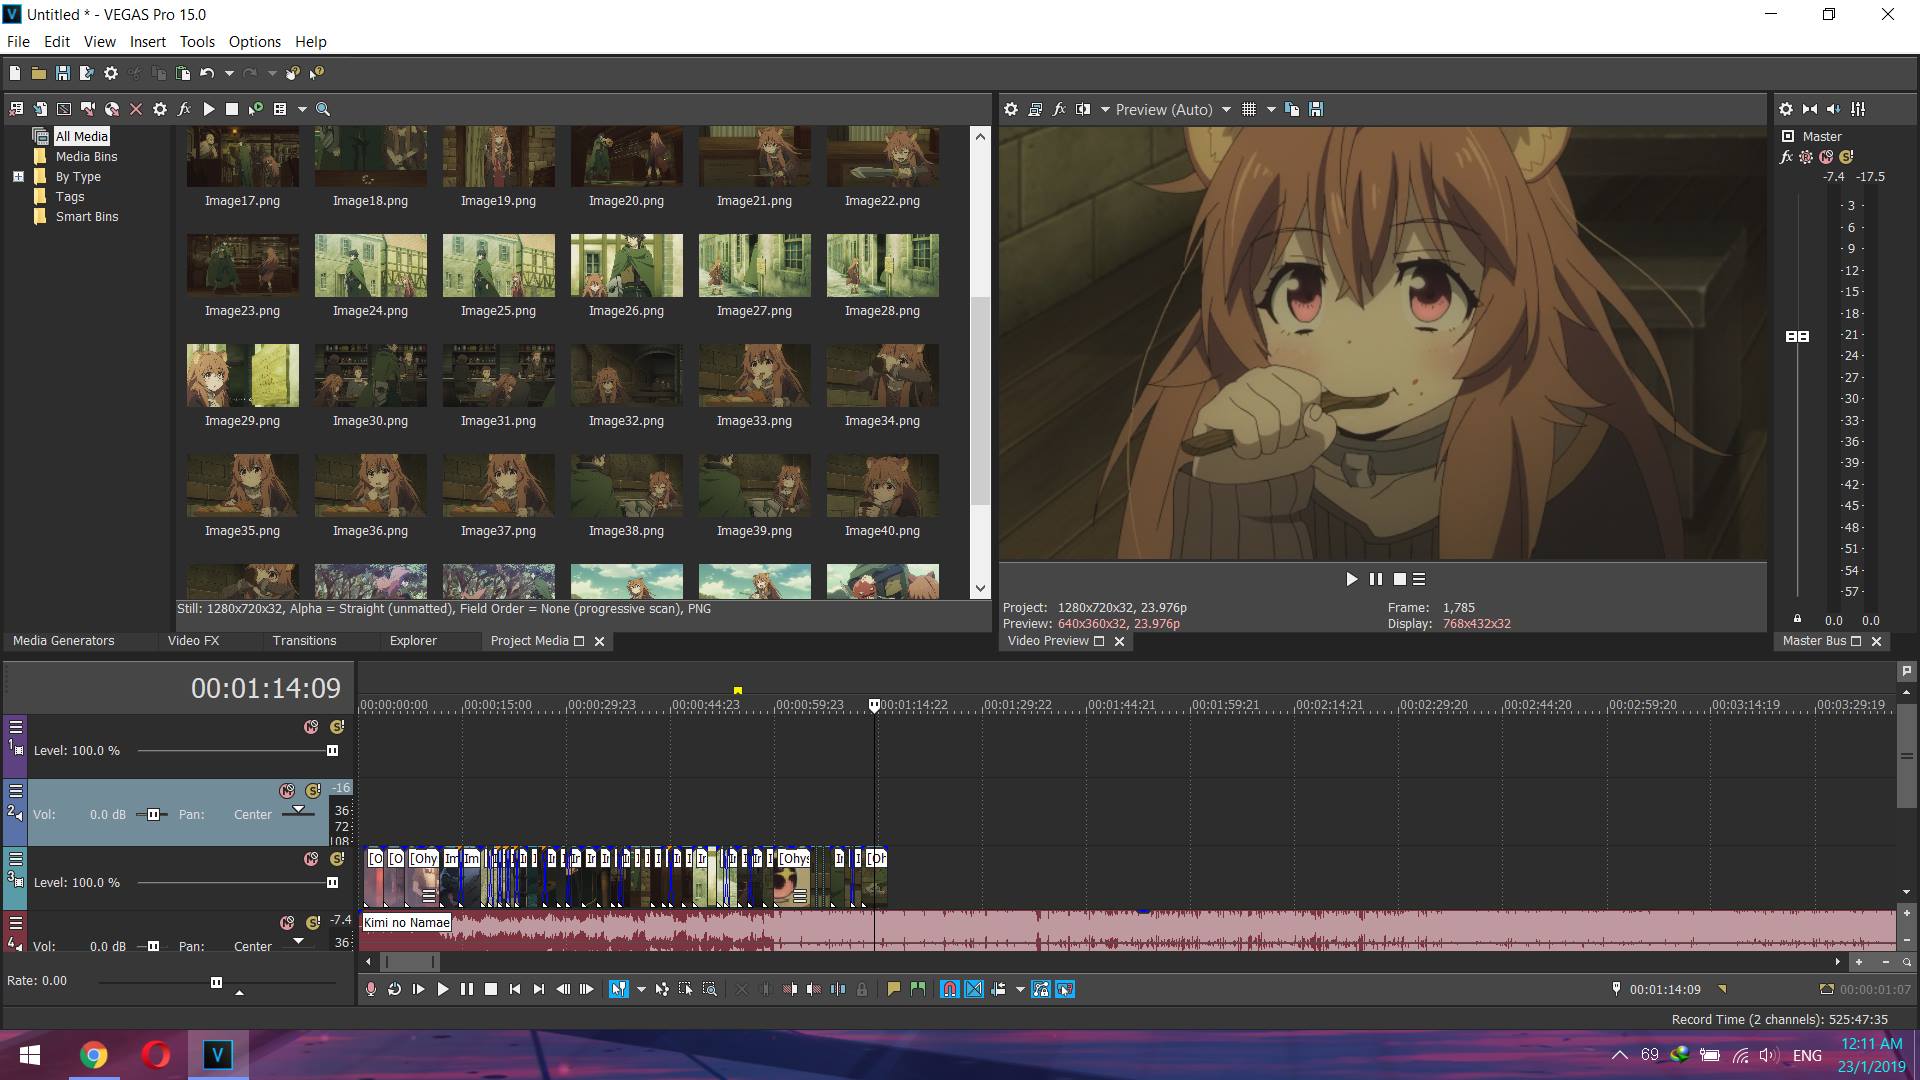1920x1080 pixels.
Task: Open track 1's hamburger menu
Action: 16,727
